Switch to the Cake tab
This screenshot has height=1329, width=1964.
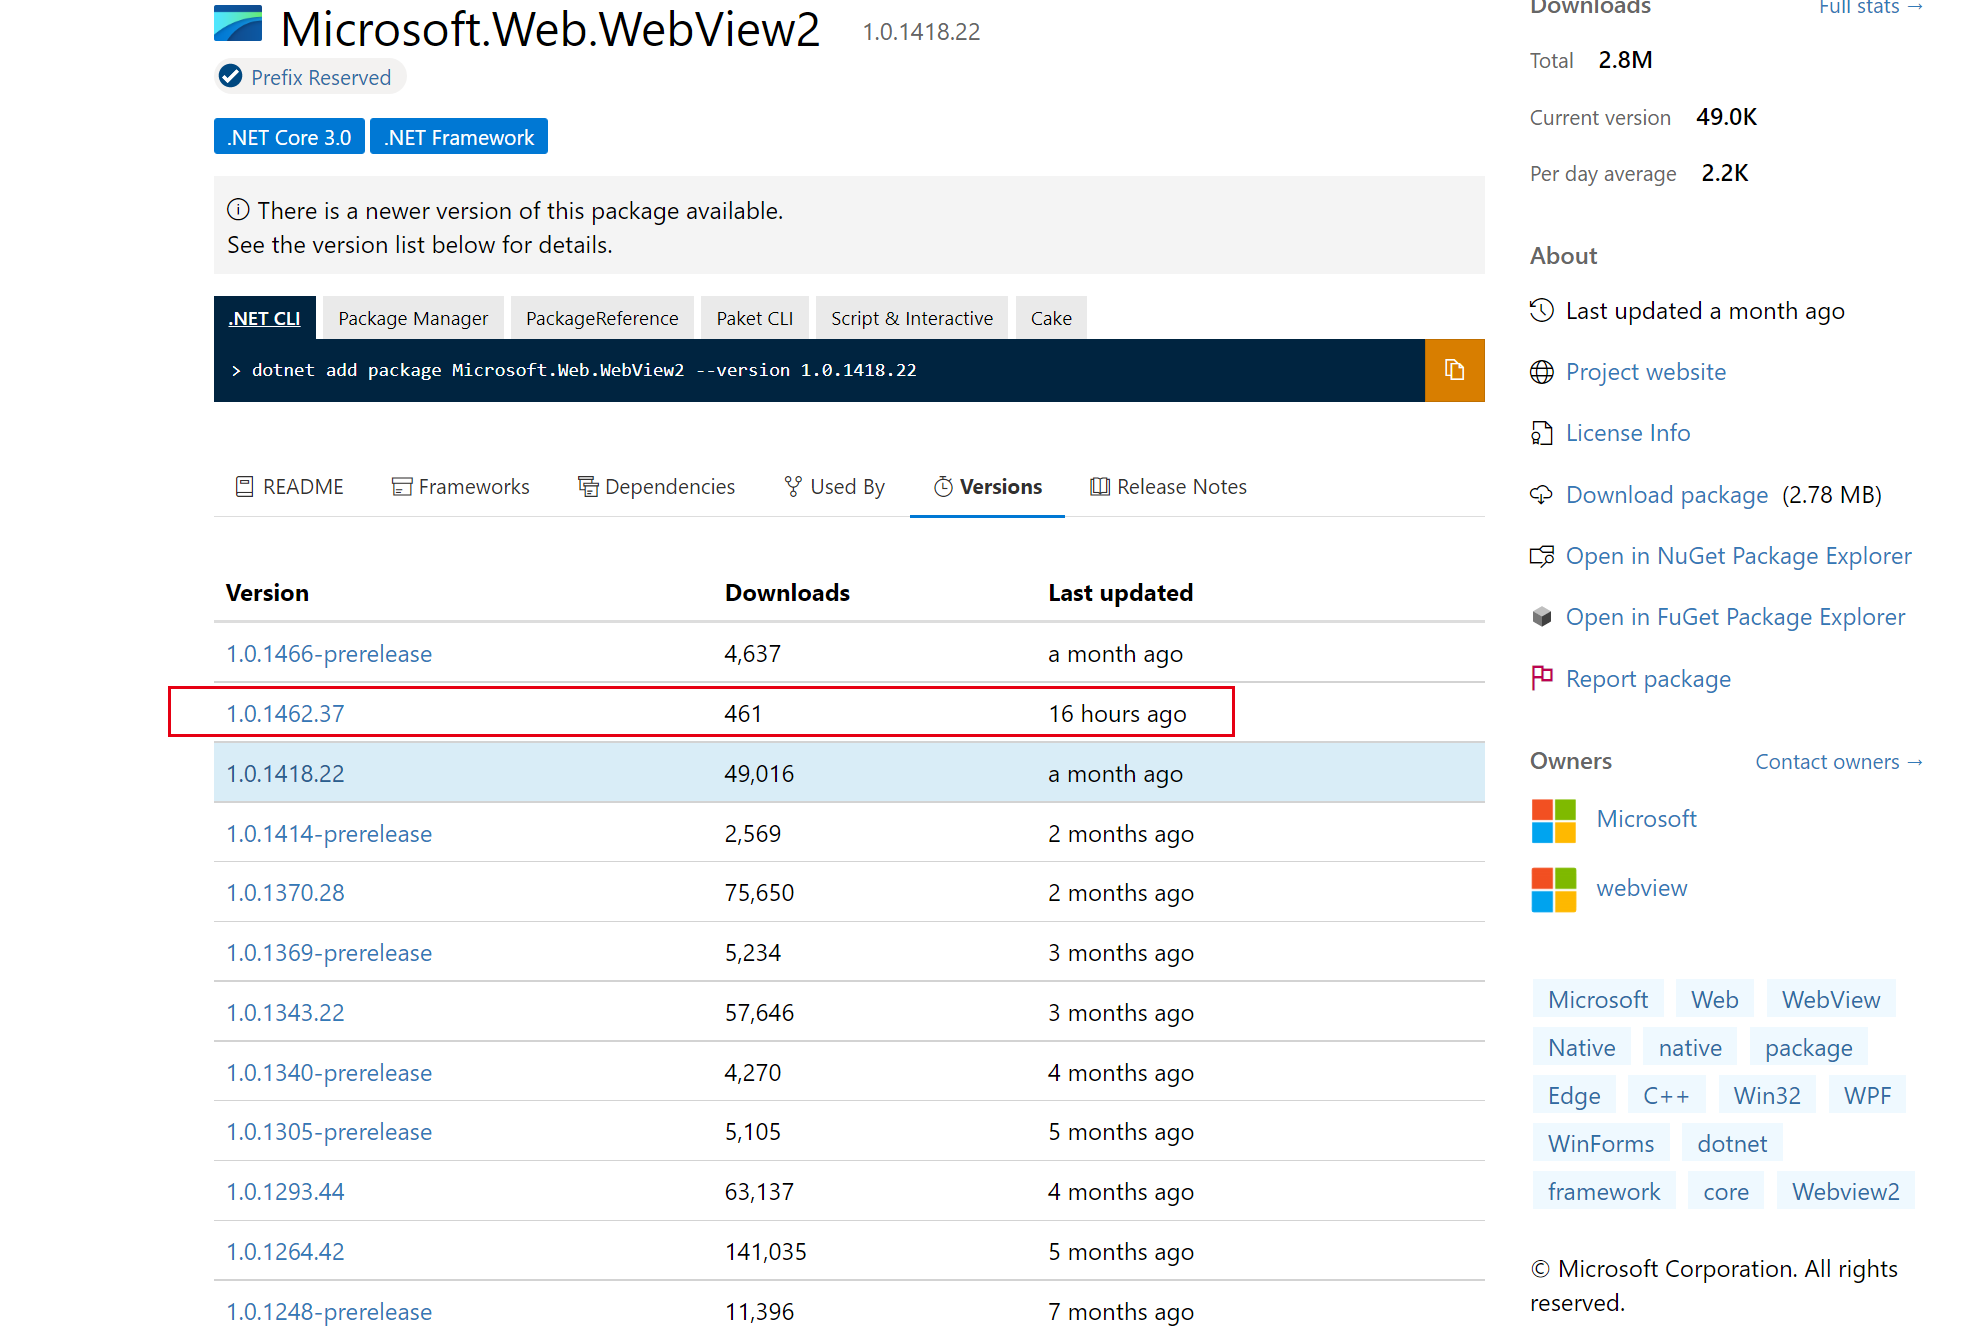pyautogui.click(x=1051, y=317)
